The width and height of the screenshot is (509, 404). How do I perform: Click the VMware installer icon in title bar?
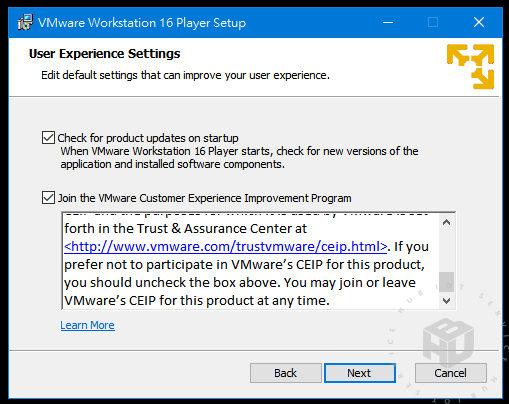coord(25,22)
